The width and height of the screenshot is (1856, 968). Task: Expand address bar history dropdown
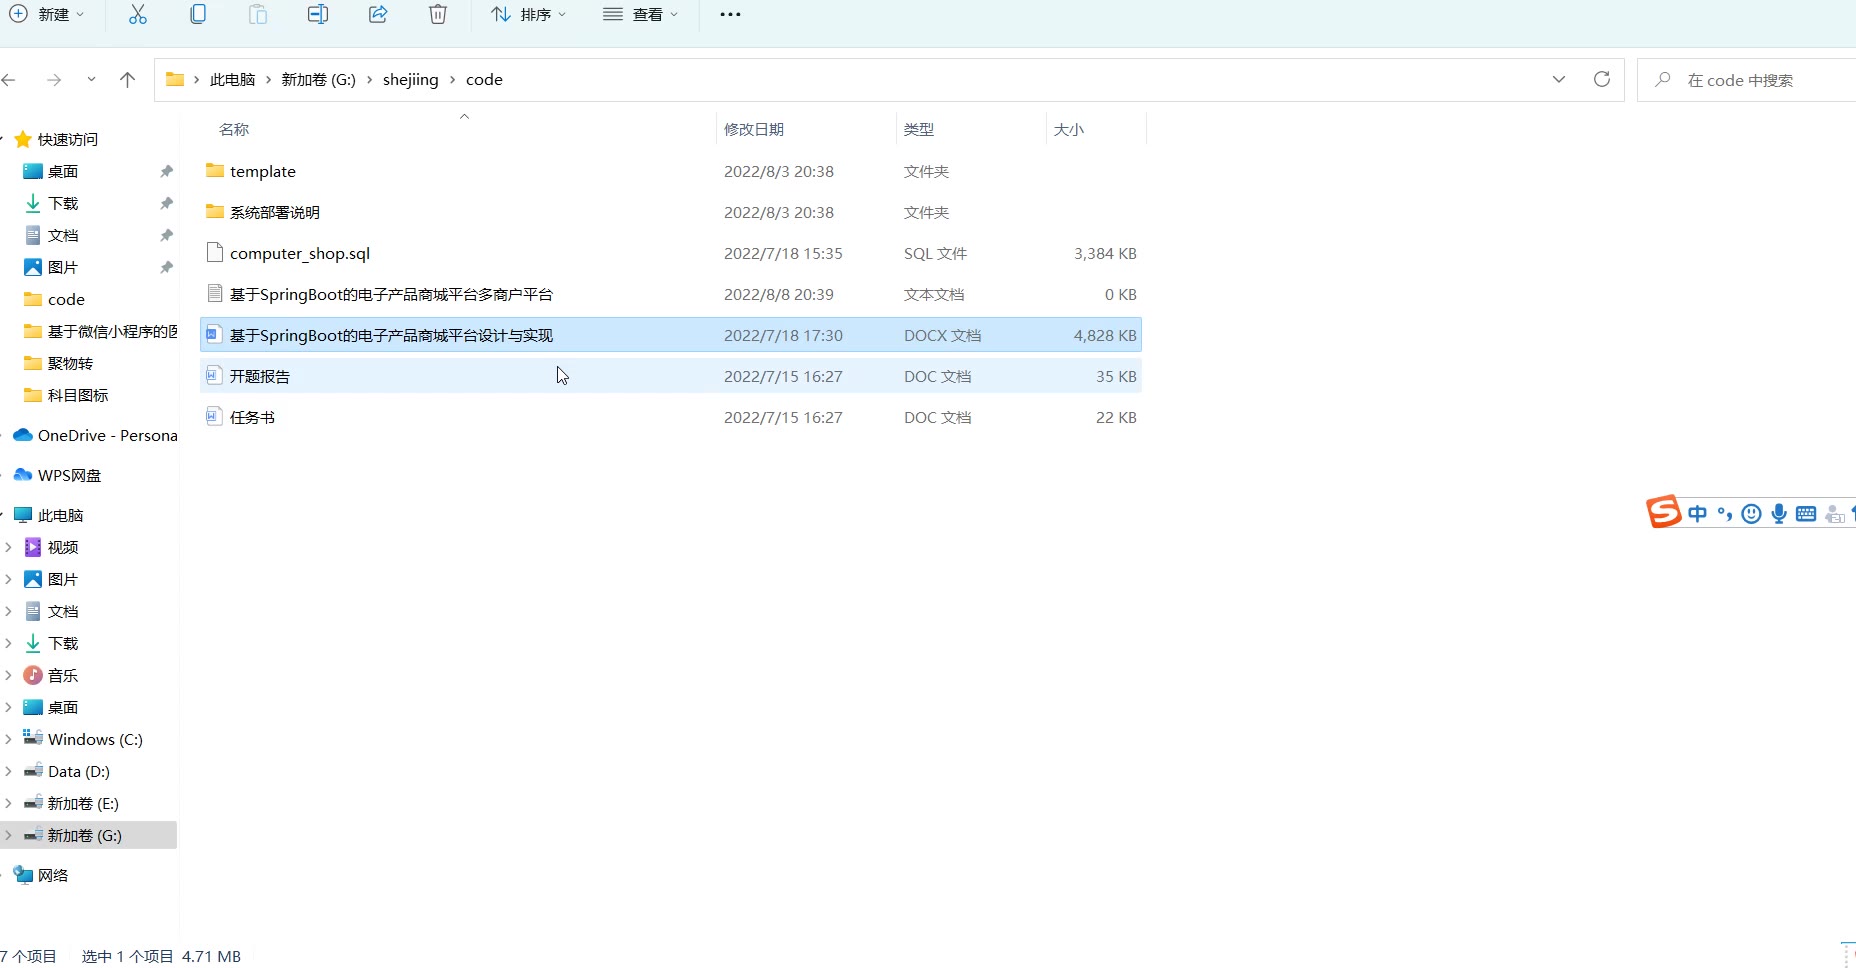pyautogui.click(x=1559, y=79)
